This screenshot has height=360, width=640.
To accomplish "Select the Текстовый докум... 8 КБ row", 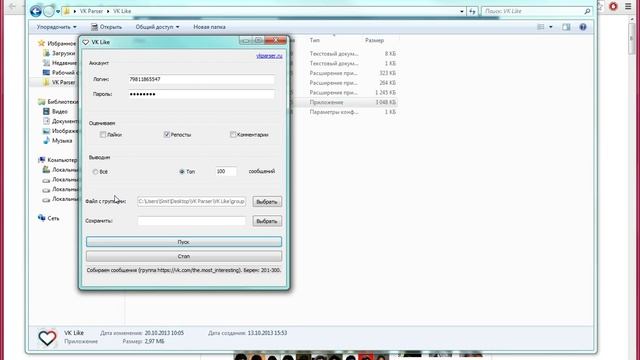I will pyautogui.click(x=345, y=53).
